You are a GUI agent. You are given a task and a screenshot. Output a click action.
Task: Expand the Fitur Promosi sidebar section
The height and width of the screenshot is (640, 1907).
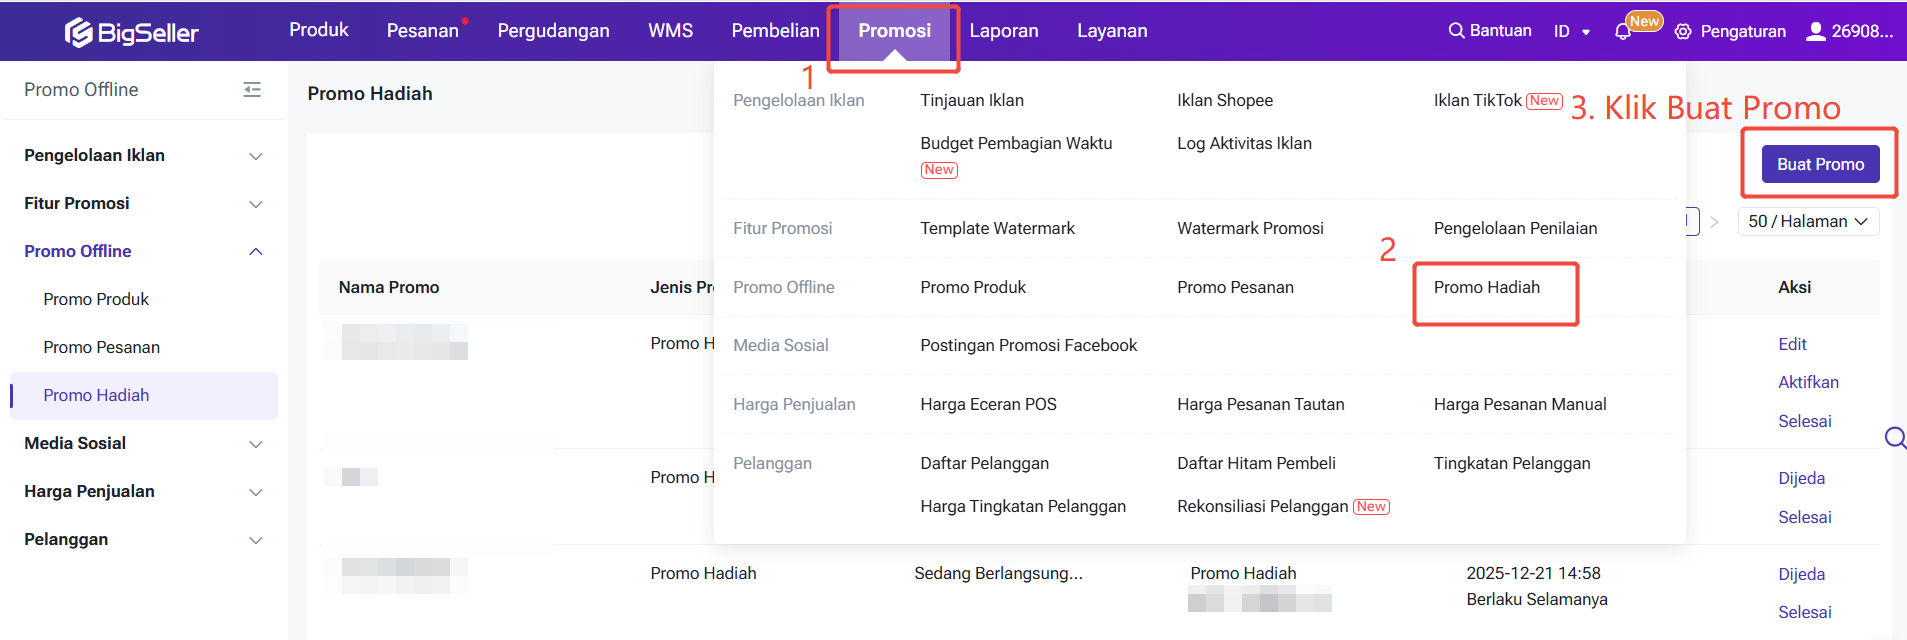[256, 204]
